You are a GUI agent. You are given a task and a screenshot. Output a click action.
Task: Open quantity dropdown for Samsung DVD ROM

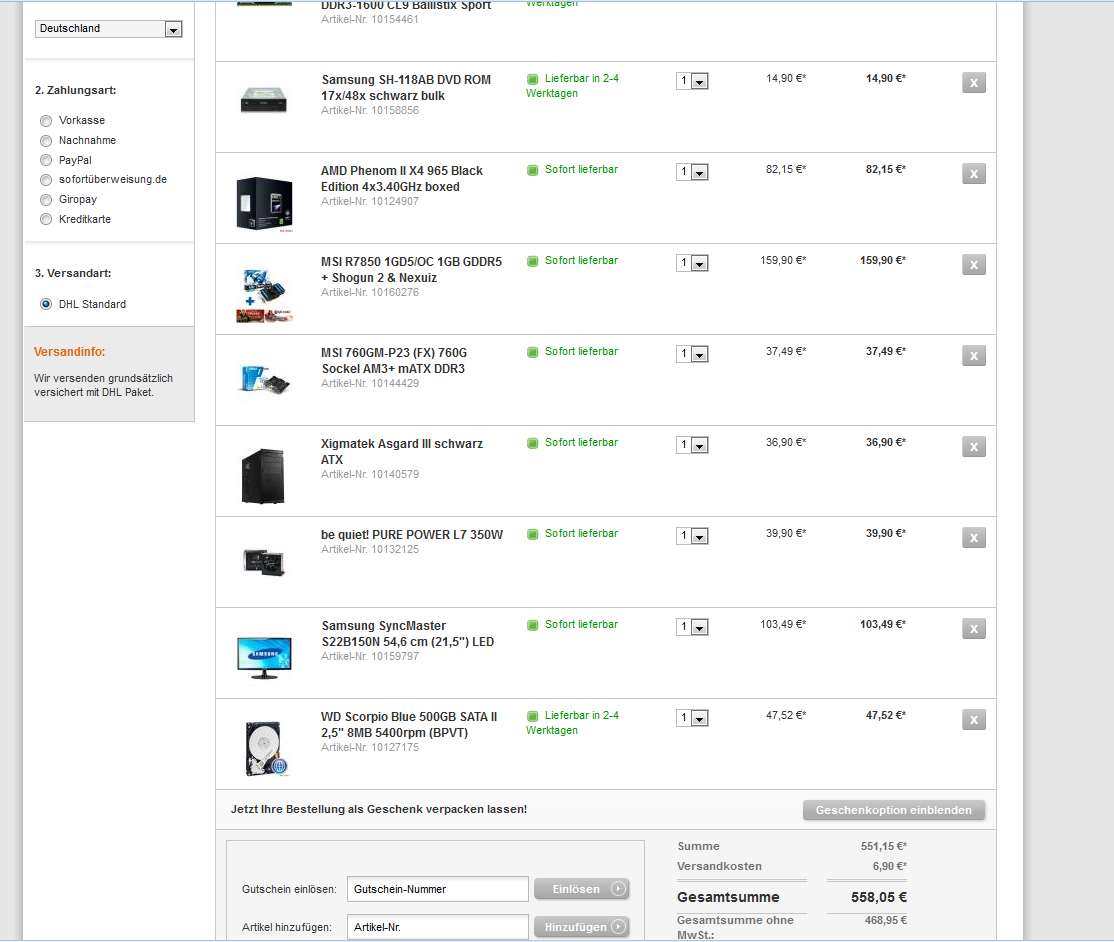(x=692, y=81)
